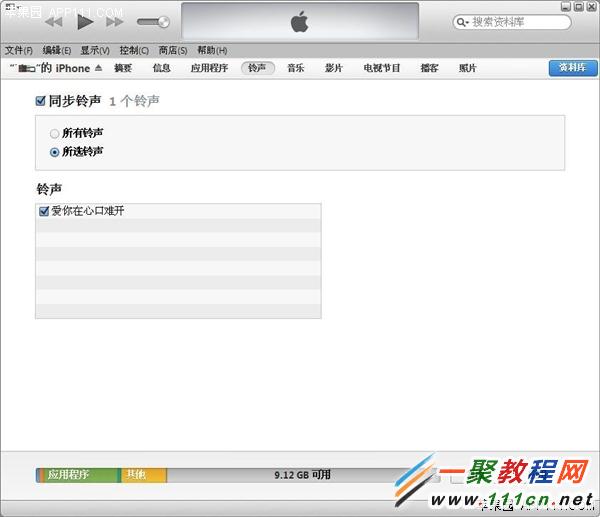Click the yellow 其他 storage segment
The width and height of the screenshot is (600, 517).
pos(144,475)
